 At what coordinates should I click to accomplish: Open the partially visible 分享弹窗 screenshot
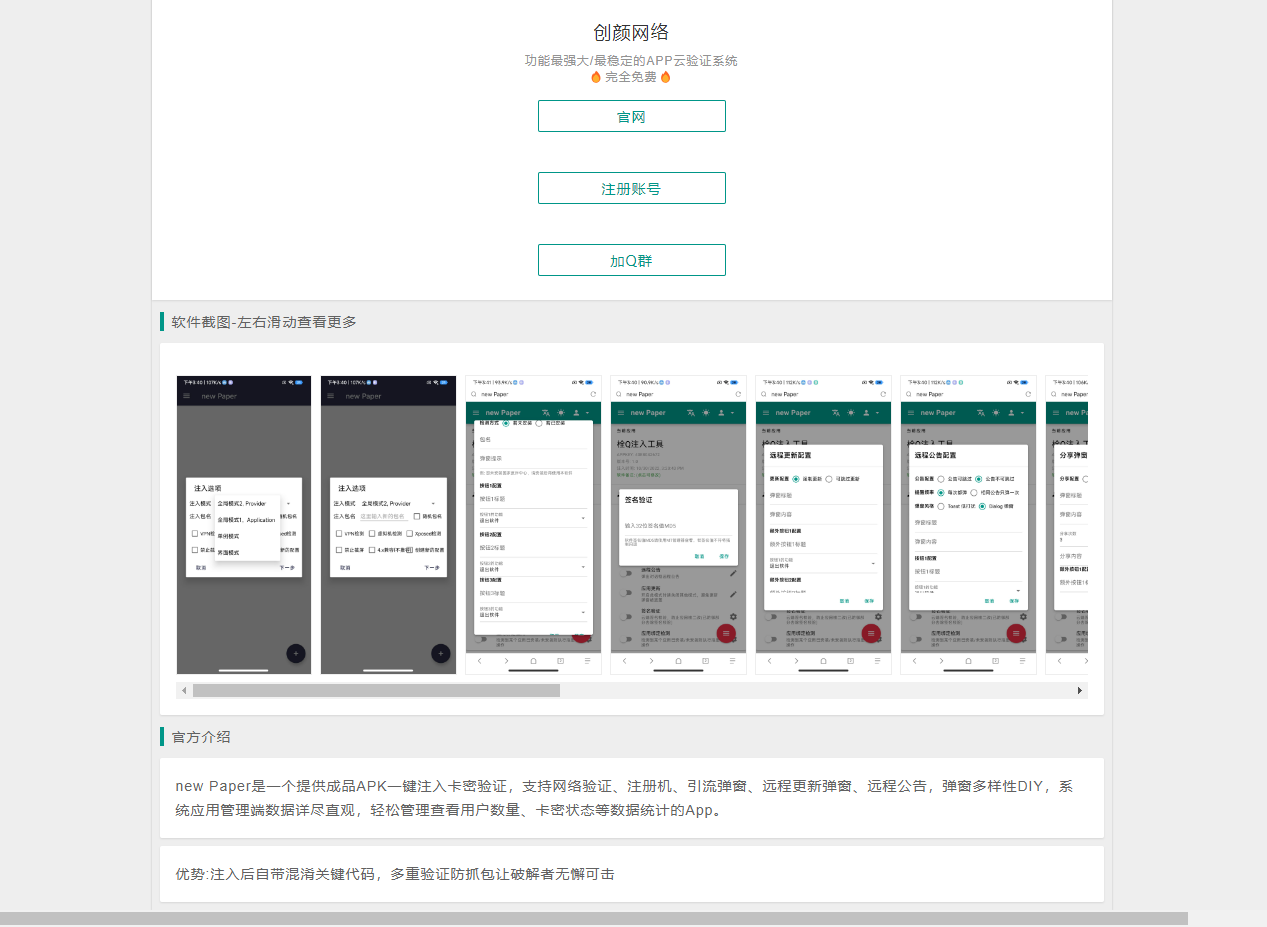click(1066, 525)
